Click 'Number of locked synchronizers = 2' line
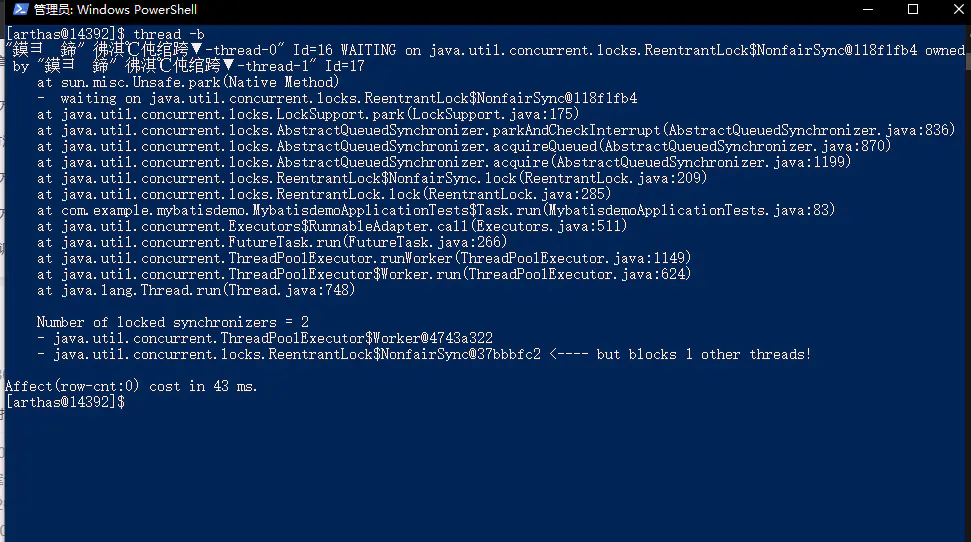Screen dimensions: 971x542 (172, 322)
